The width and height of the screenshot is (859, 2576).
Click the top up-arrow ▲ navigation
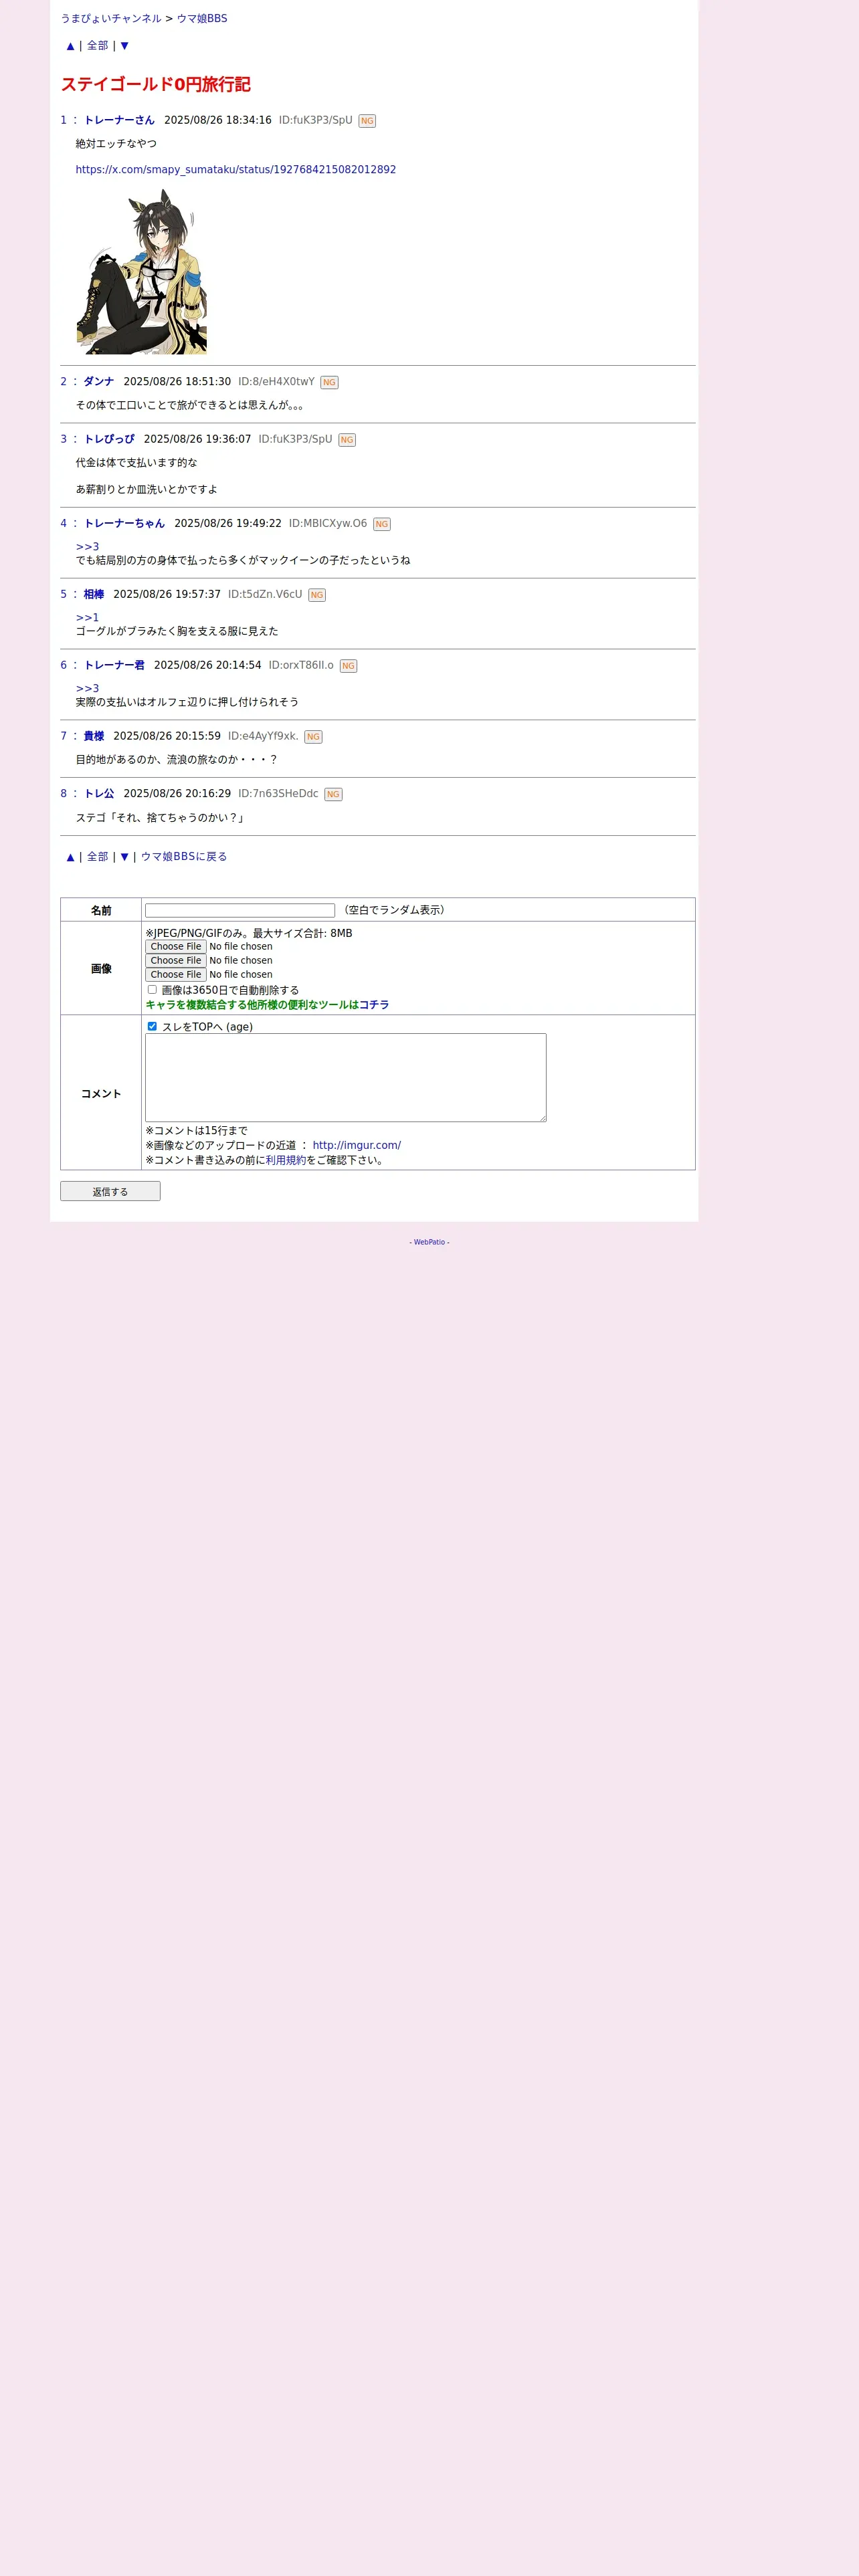[70, 46]
